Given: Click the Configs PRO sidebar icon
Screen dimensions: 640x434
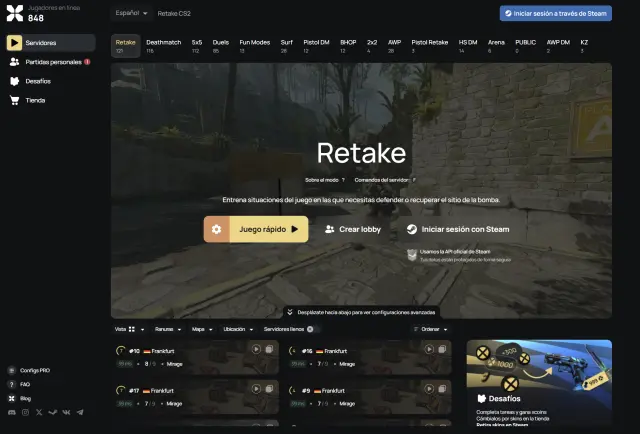Looking at the screenshot, I should 11,370.
